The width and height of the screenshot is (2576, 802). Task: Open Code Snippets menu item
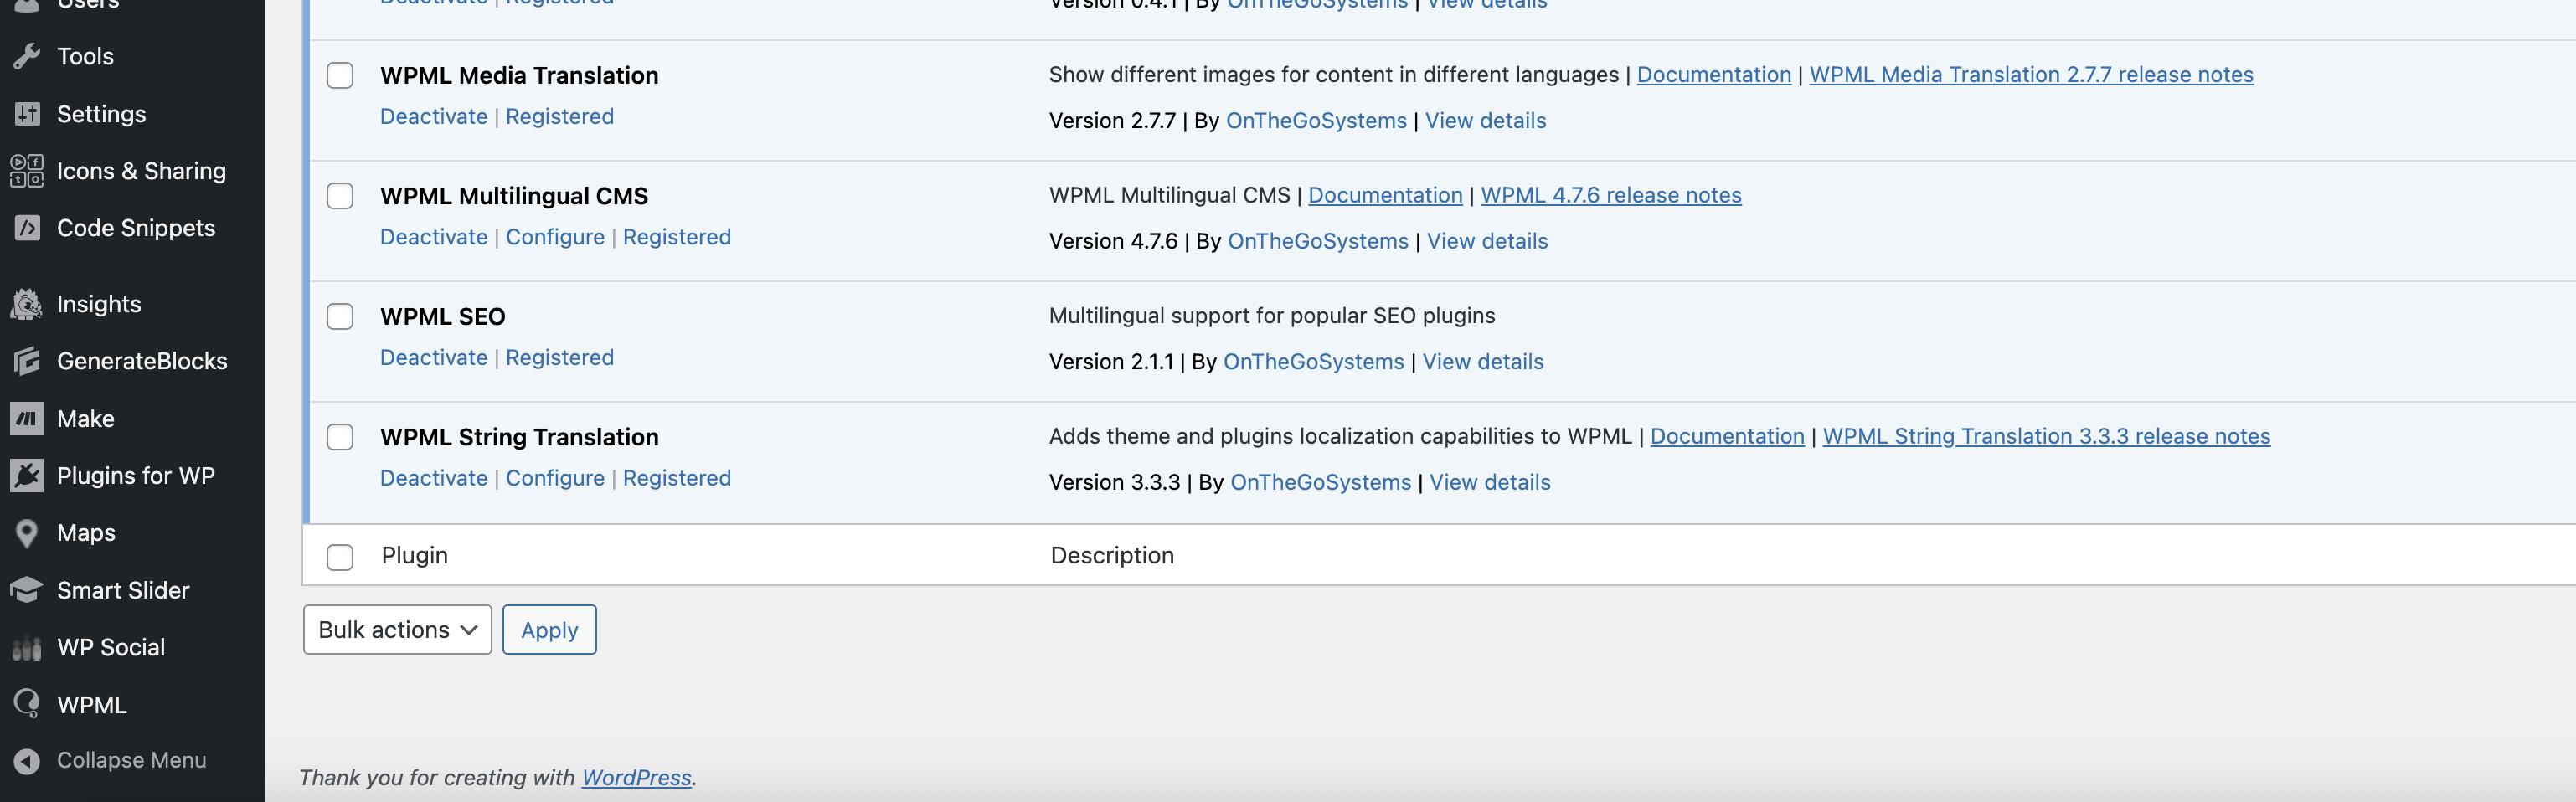136,228
